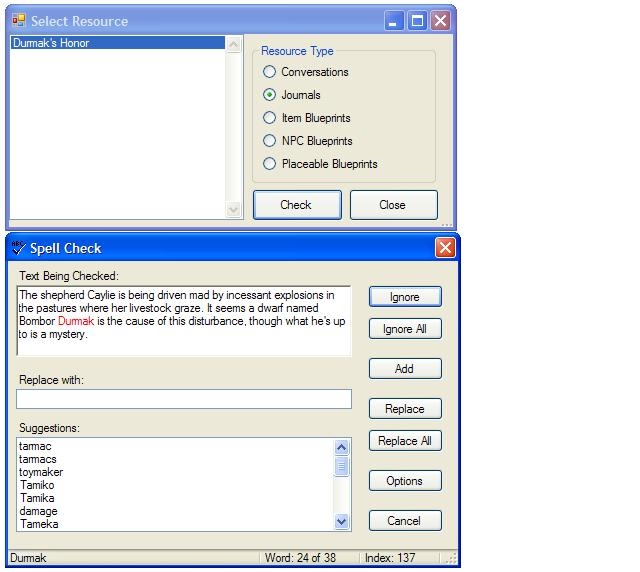Click Ignore All button
The image size is (640, 572).
coord(404,329)
